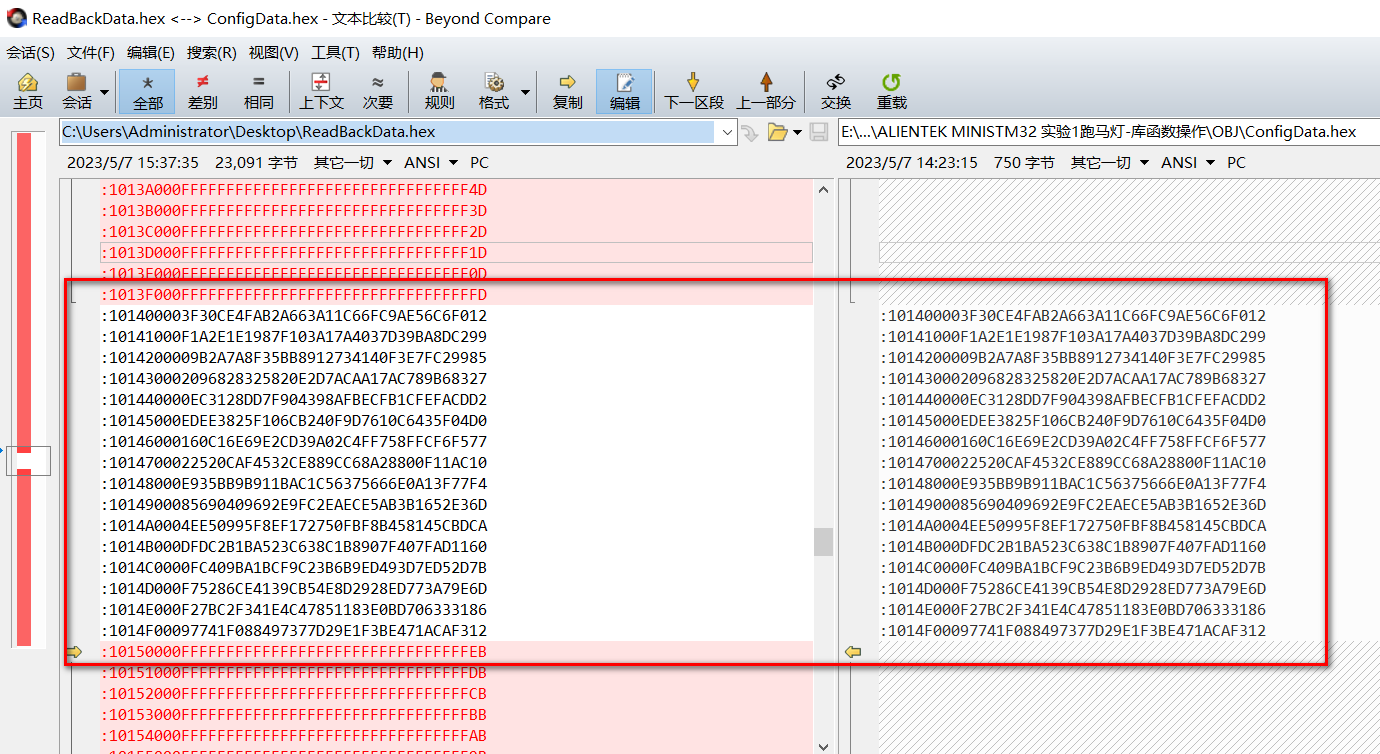Expand the 格式 format dropdown arrow
The image size is (1380, 754).
[x=526, y=91]
